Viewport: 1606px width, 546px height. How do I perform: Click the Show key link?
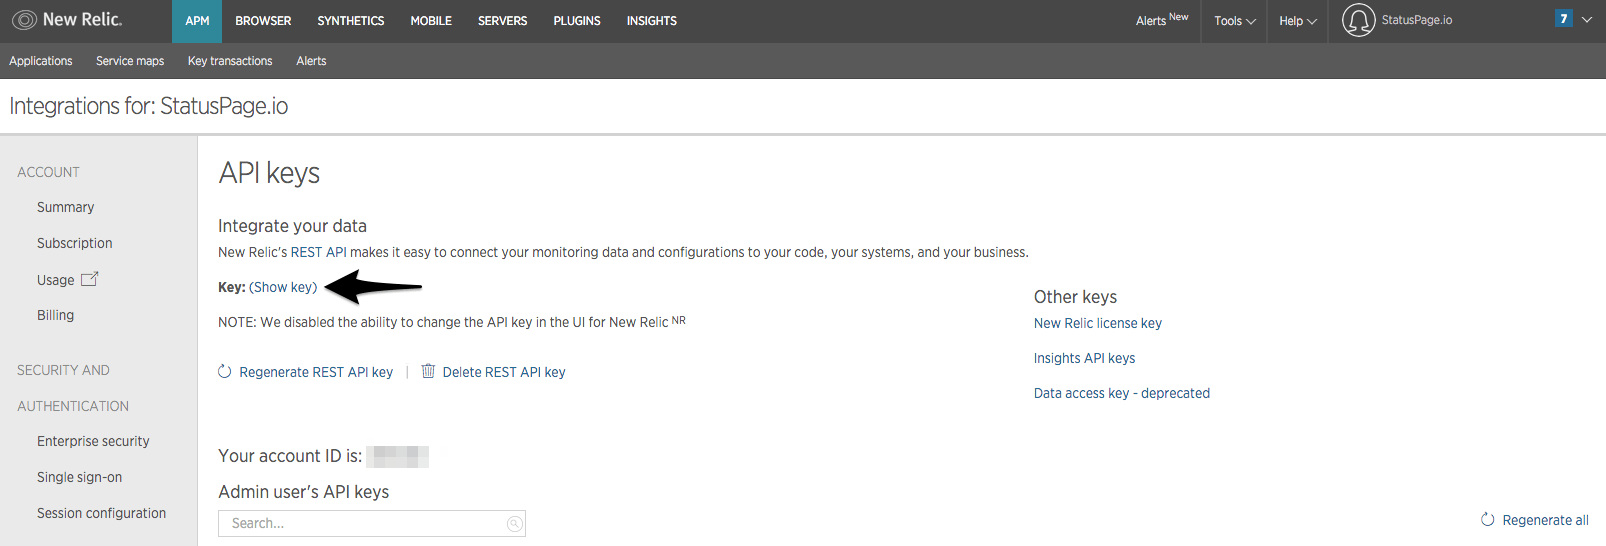[x=283, y=287]
